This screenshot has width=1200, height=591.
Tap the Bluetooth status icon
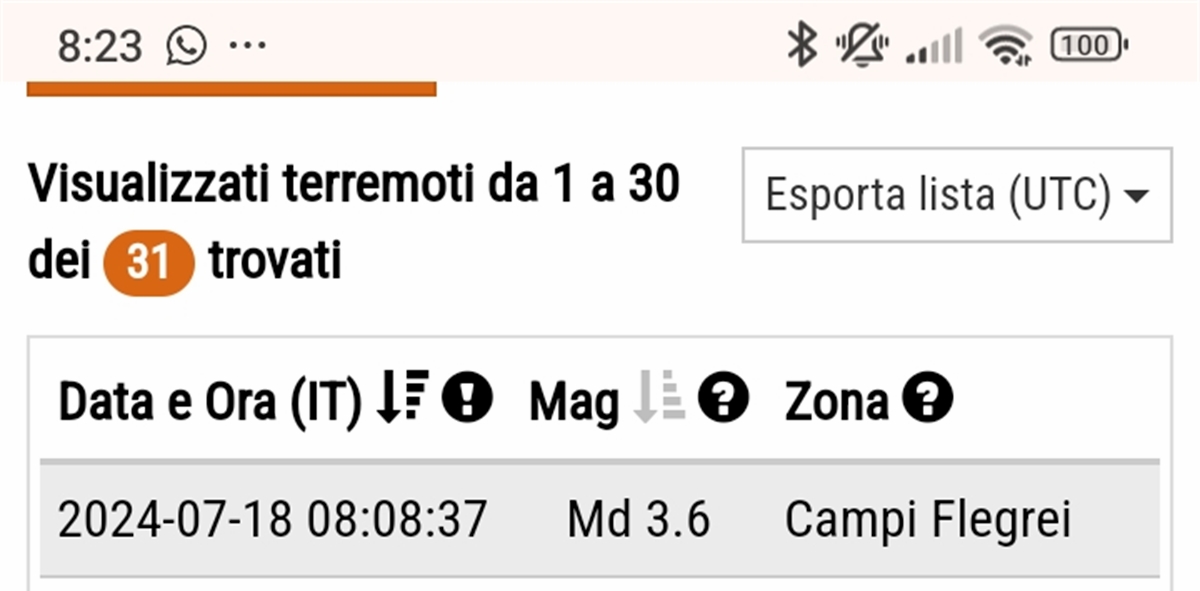tap(801, 46)
